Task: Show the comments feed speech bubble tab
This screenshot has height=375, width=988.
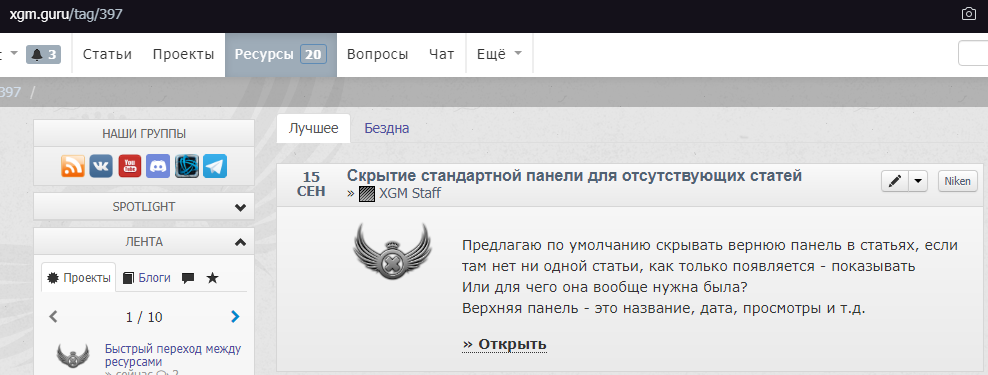Action: pos(188,278)
